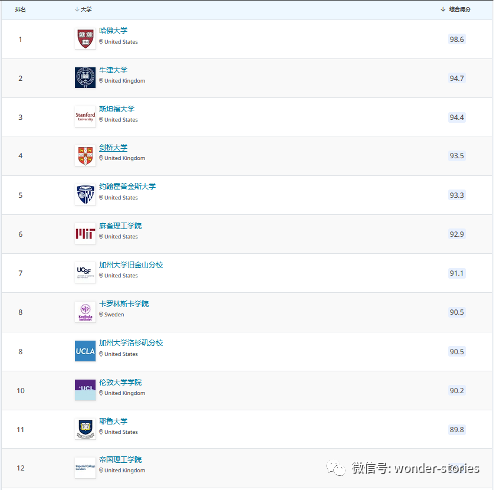Click the 排名 rank column header
Viewport: 495px width, 490px height.
coord(20,10)
